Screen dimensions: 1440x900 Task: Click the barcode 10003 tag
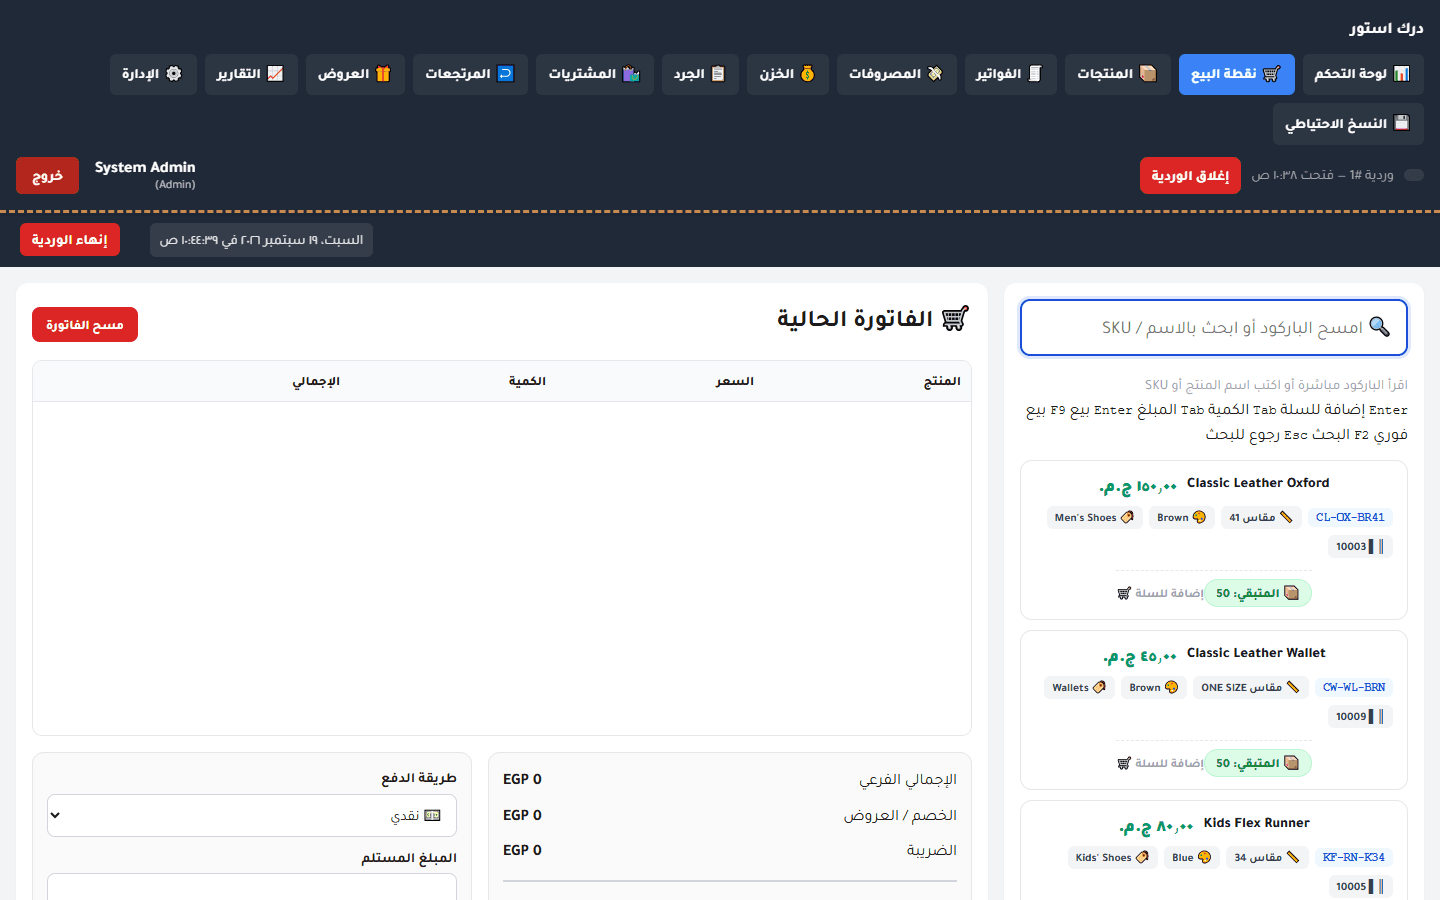point(1361,546)
